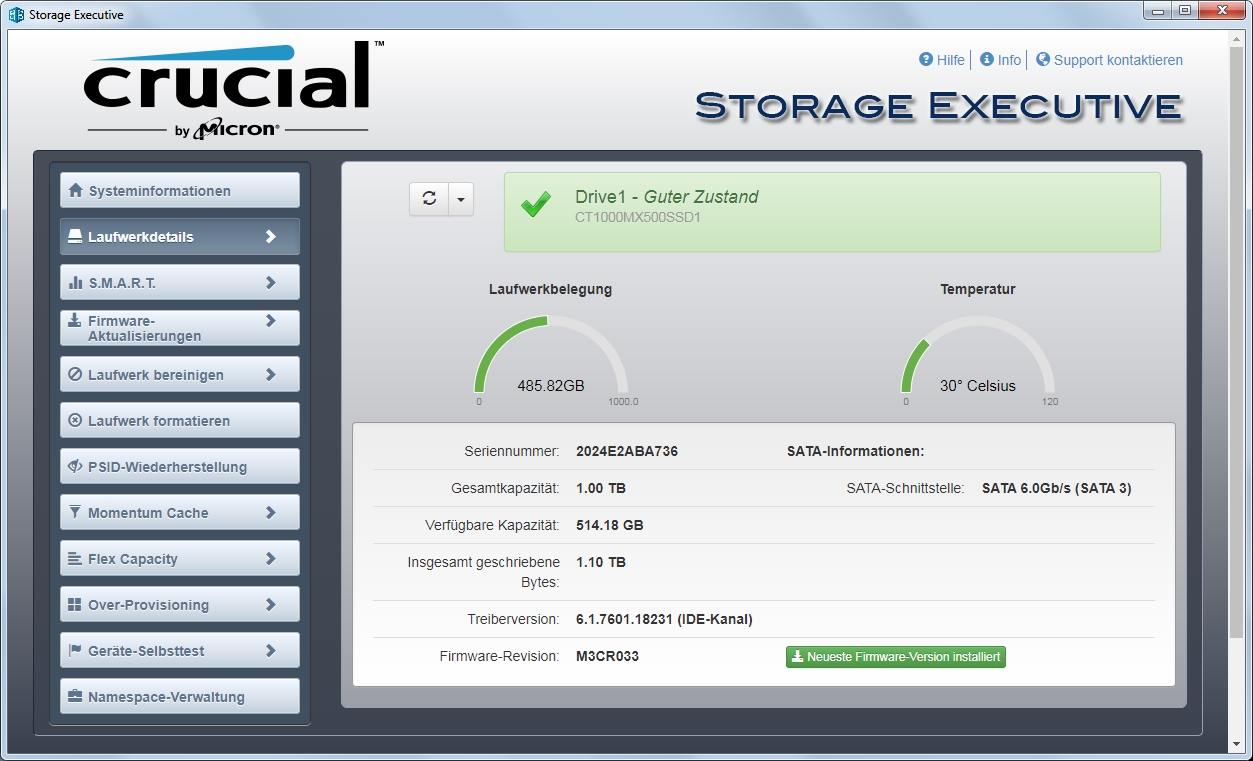
Task: Click the lines icon beside Flex Capacity
Action: [75, 559]
